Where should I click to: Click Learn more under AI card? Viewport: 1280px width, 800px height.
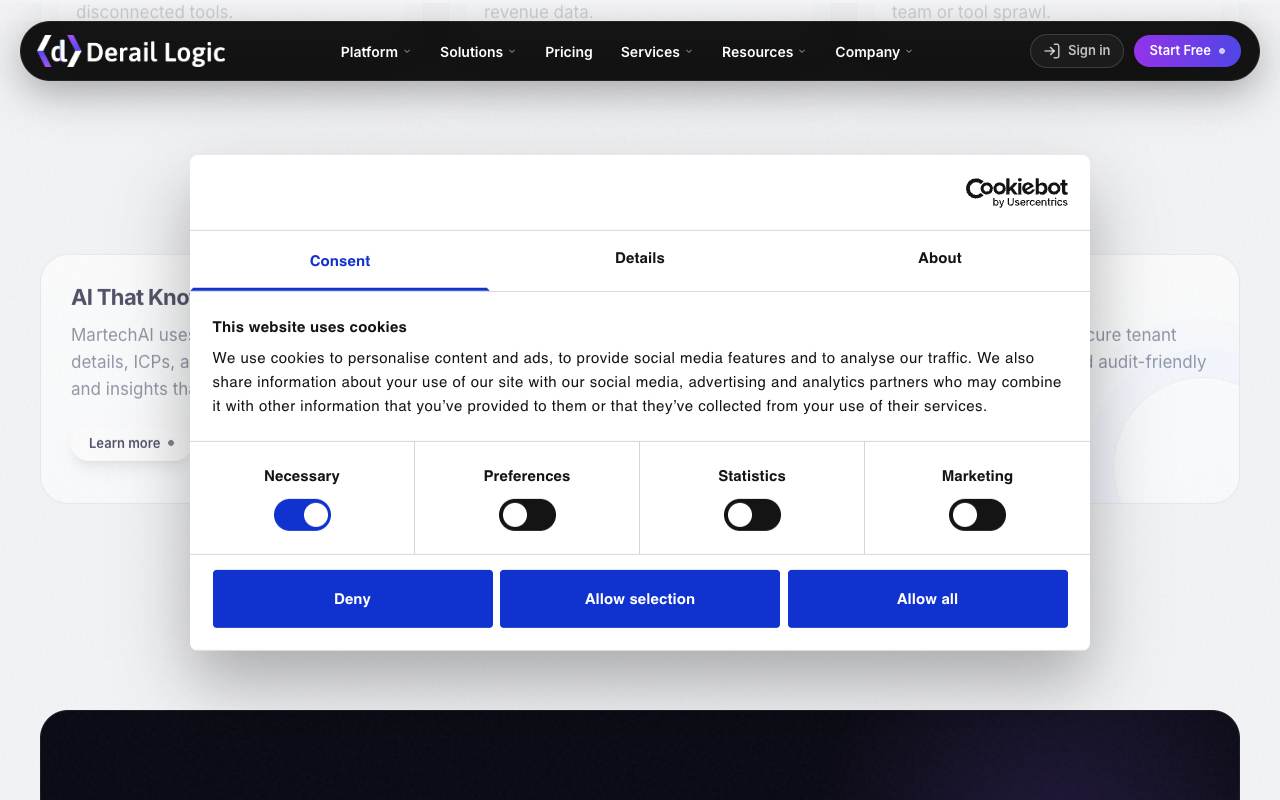(131, 443)
